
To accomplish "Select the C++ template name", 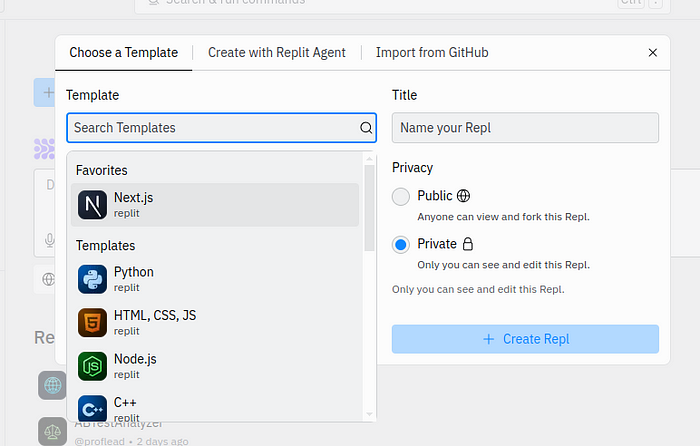I will [x=125, y=402].
